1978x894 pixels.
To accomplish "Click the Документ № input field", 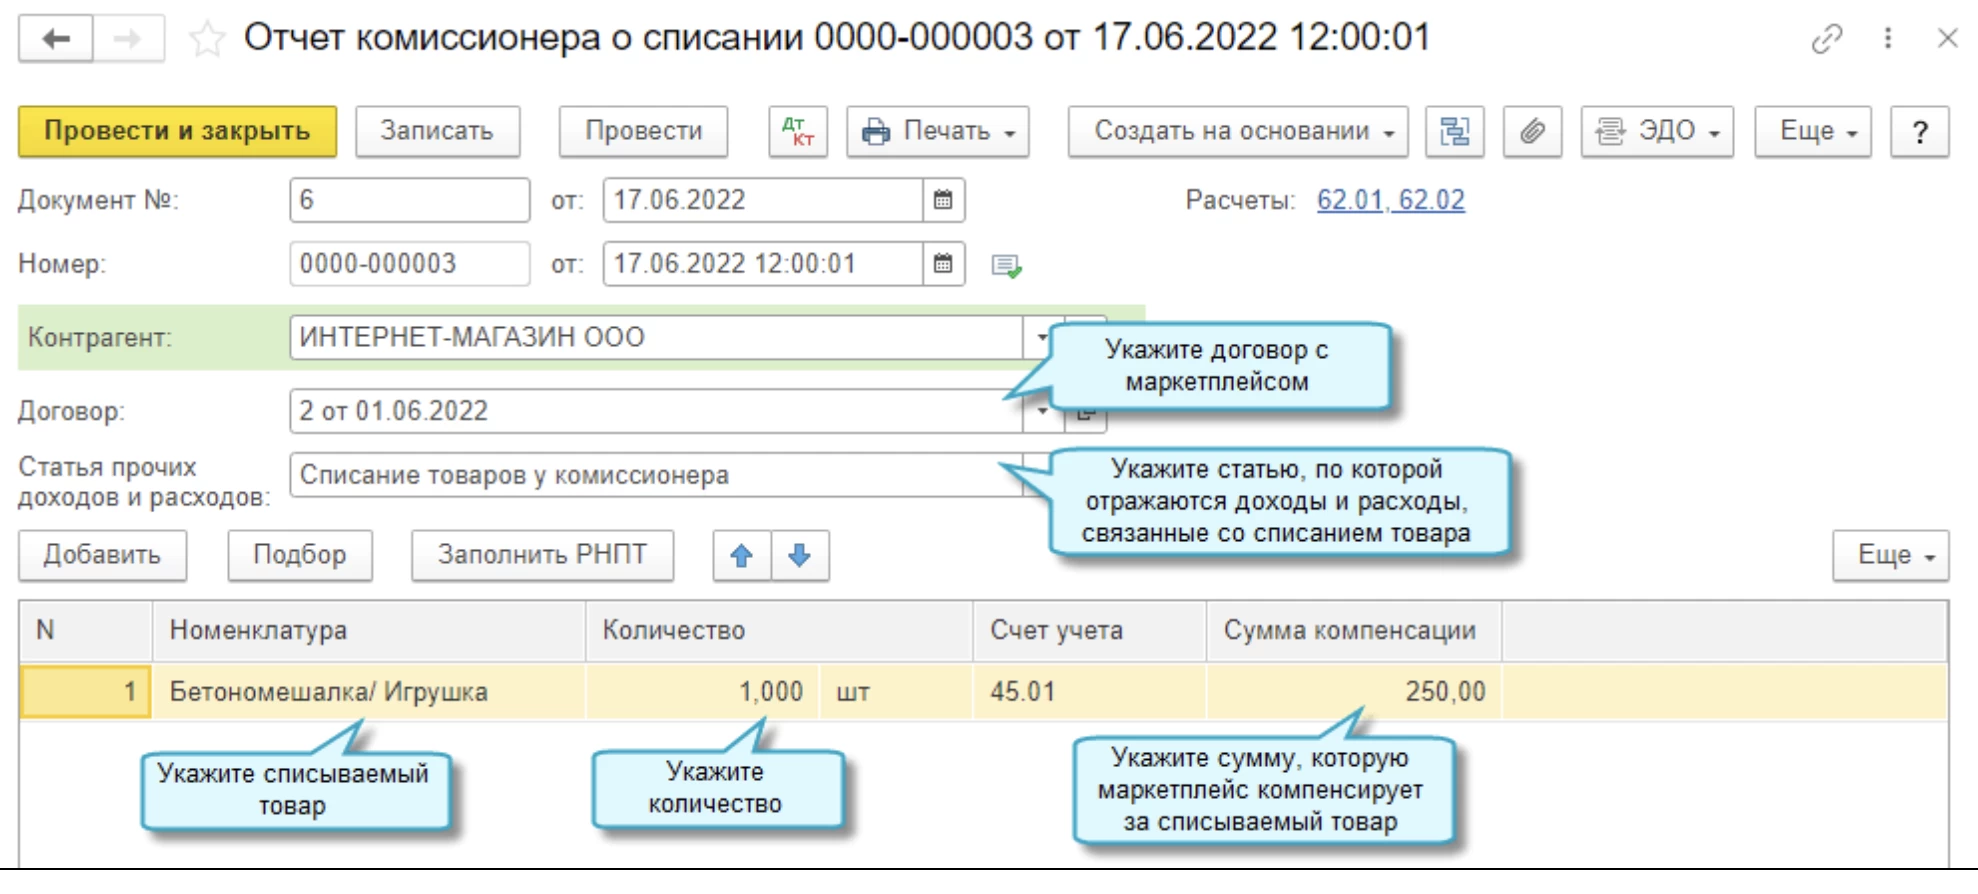I will coord(409,200).
